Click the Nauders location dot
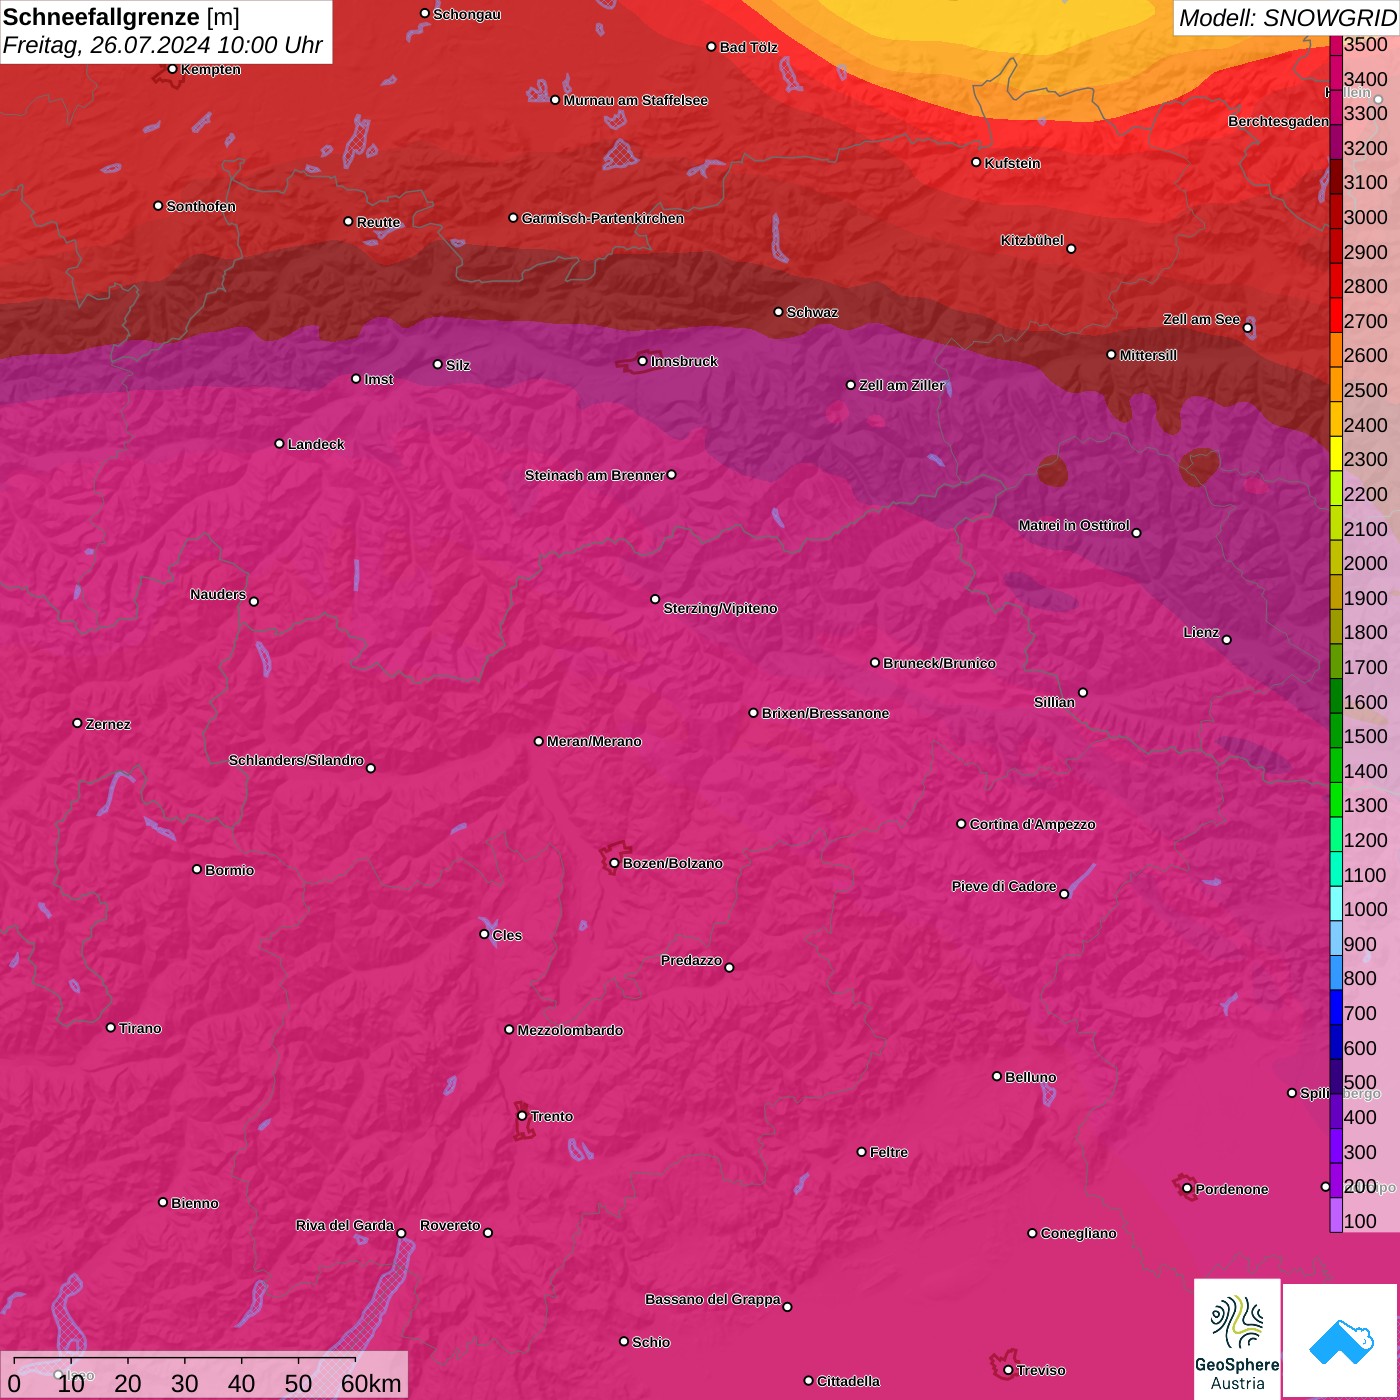1400x1400 pixels. (254, 601)
